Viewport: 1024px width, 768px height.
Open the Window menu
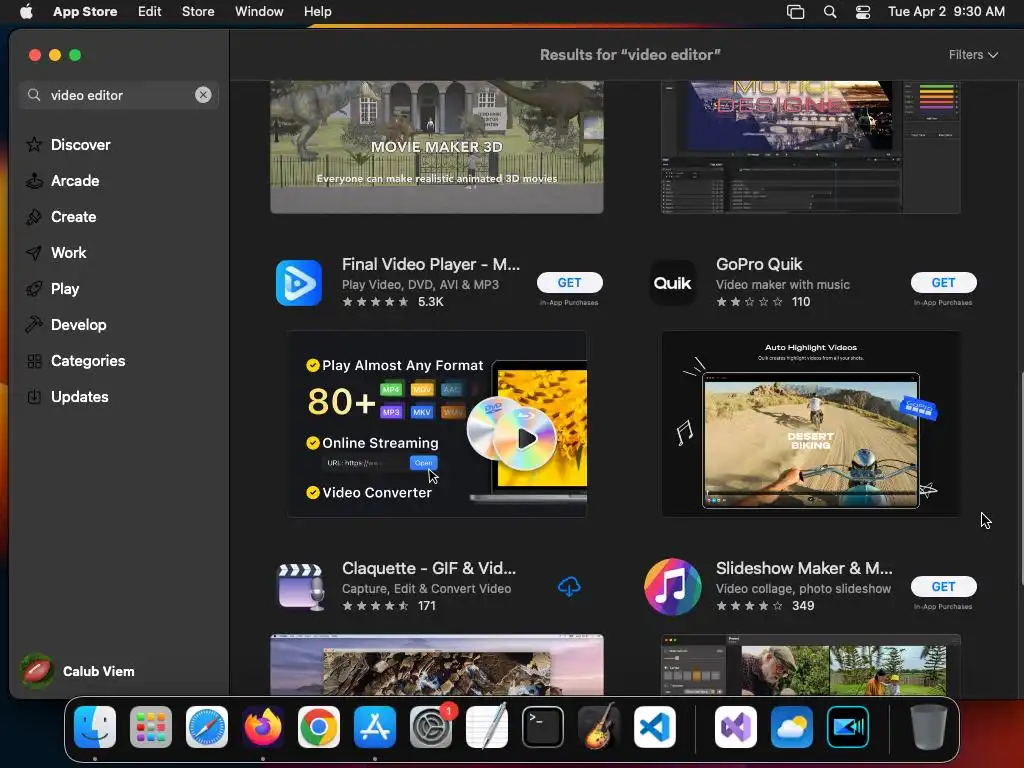(x=259, y=12)
